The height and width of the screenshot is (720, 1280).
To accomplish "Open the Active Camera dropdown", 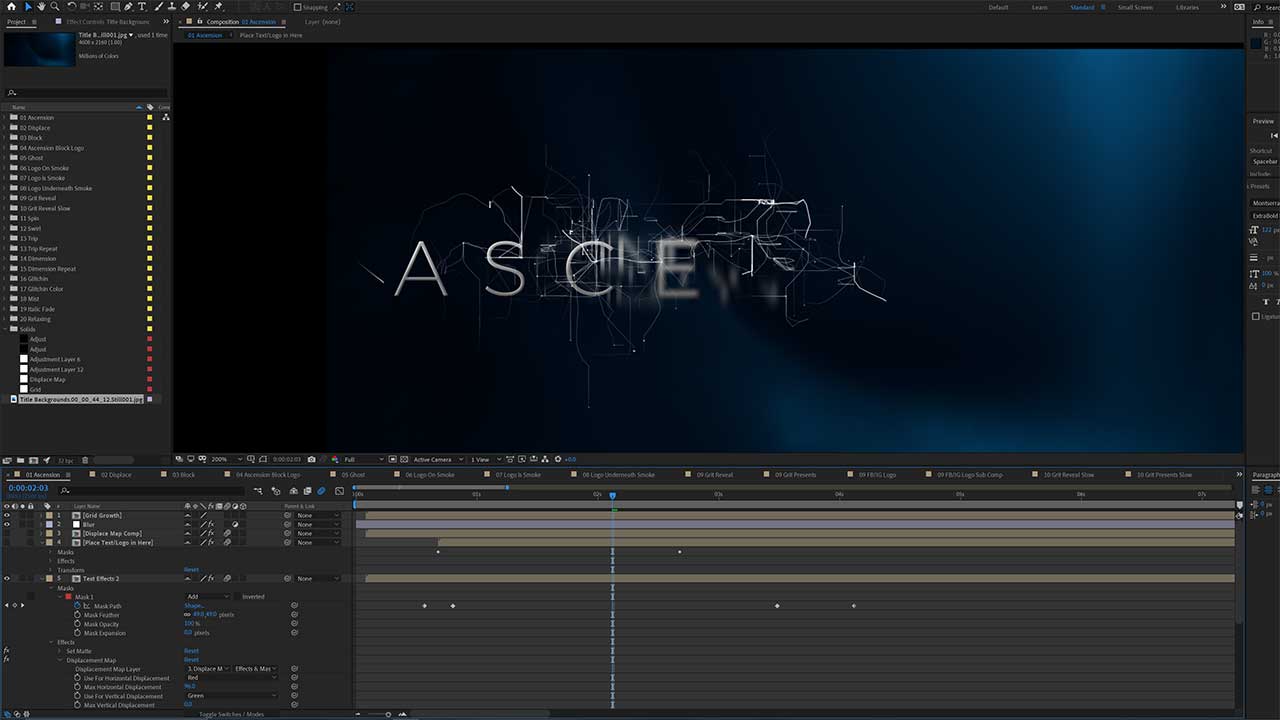I will tap(432, 458).
